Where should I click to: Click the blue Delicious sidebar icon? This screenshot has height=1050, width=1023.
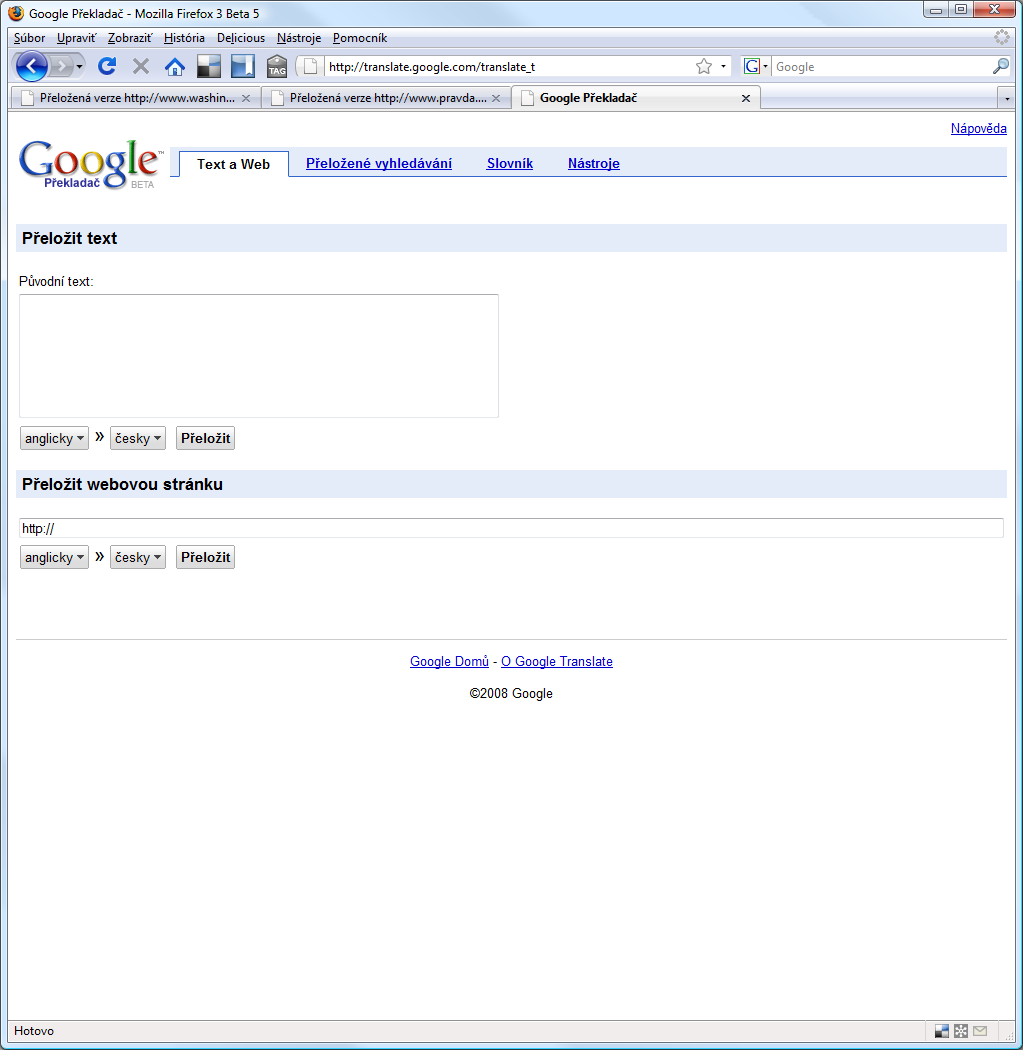click(x=242, y=66)
